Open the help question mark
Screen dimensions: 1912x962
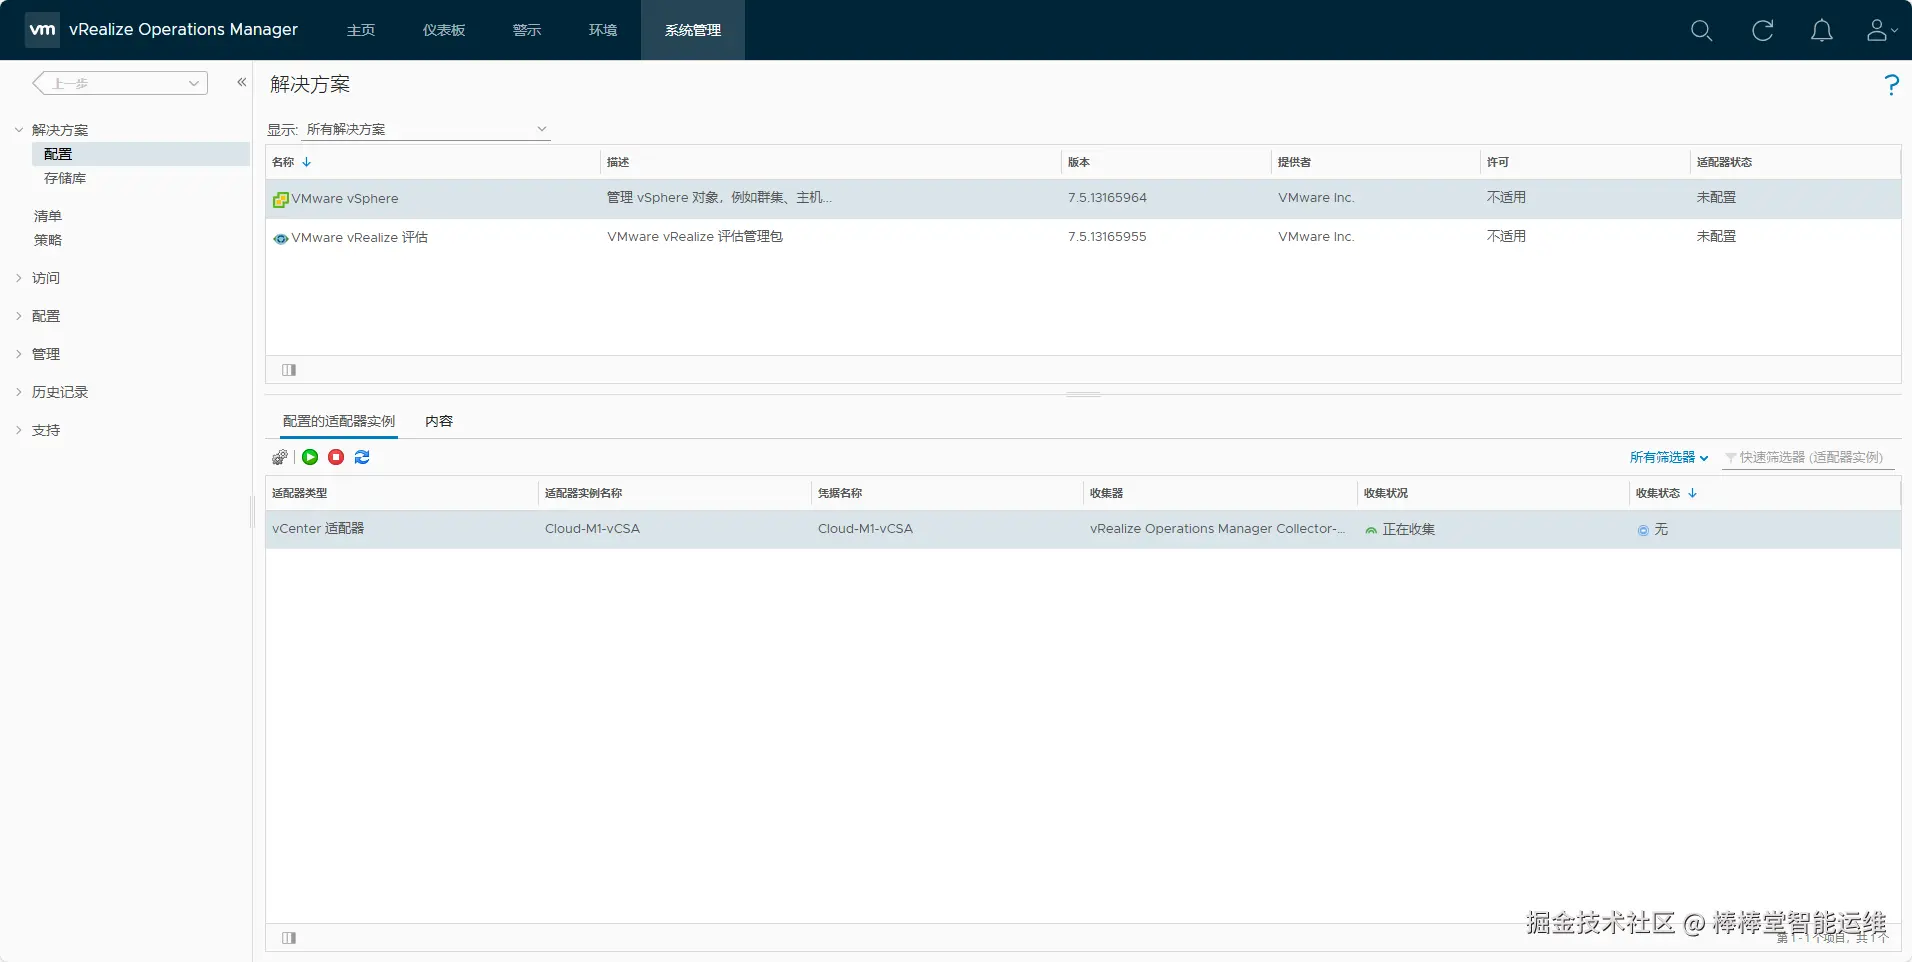tap(1891, 85)
